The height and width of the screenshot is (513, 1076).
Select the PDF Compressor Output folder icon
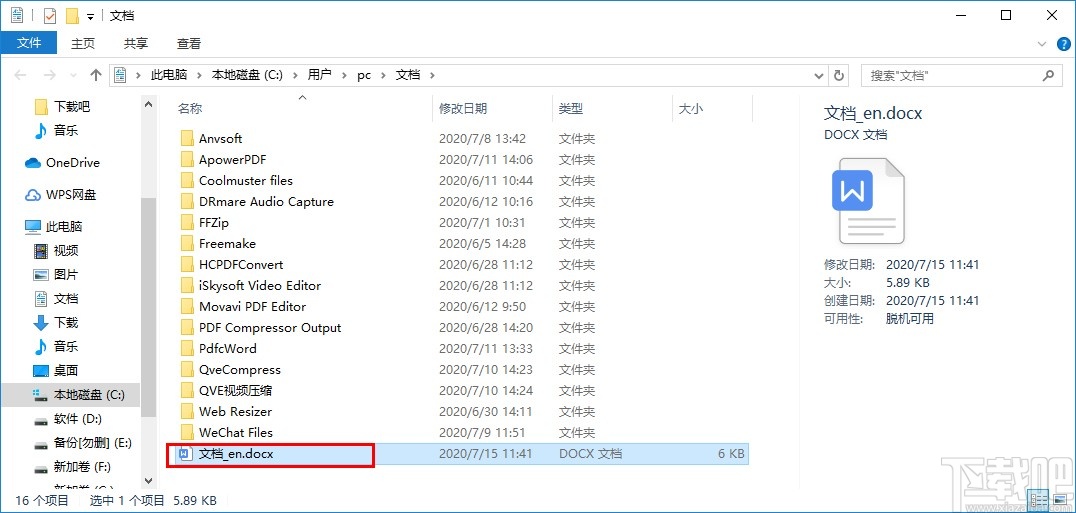187,328
